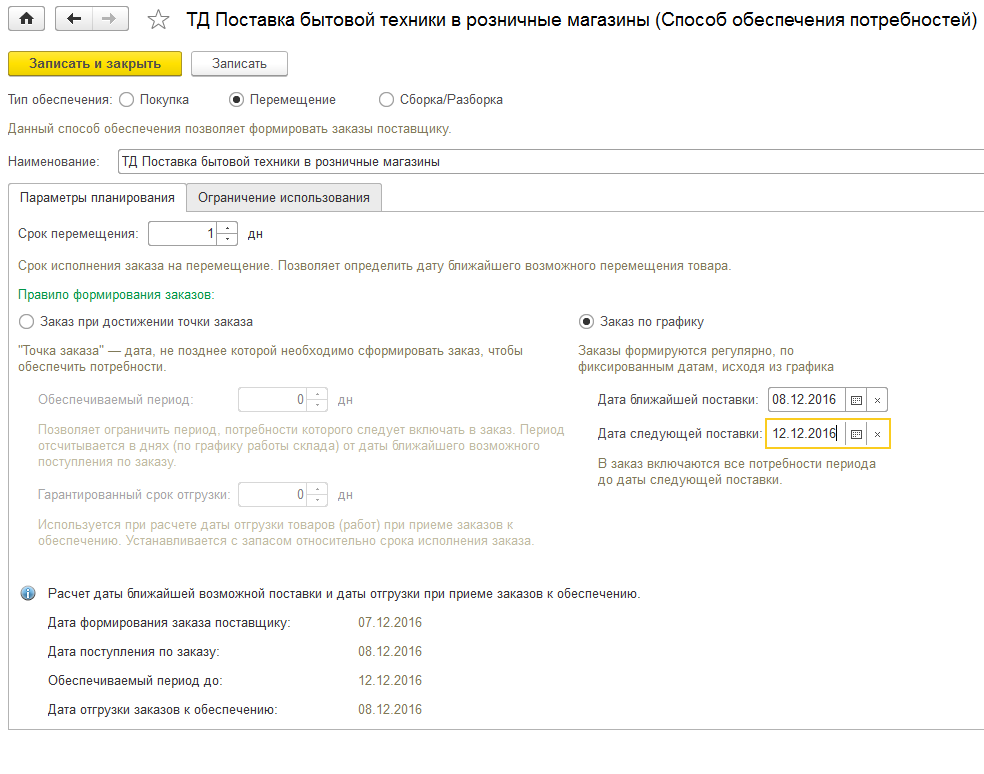The width and height of the screenshot is (984, 774).
Task: Select the Сборка/Разборка supply type
Action: coord(386,100)
